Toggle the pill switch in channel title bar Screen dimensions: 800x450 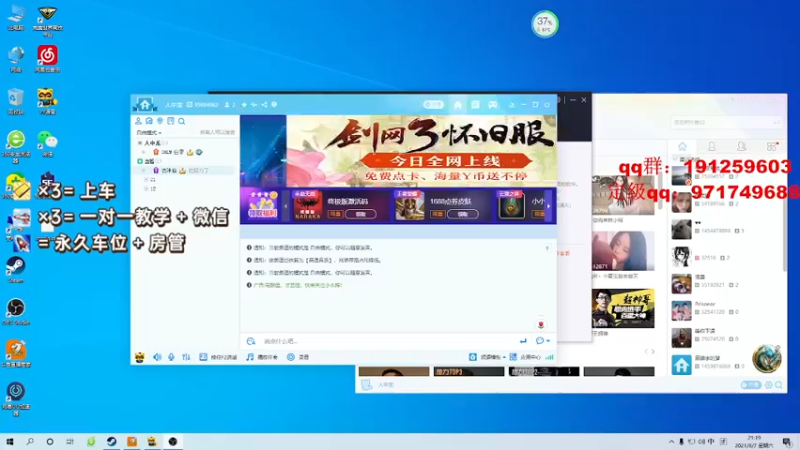[x=433, y=105]
